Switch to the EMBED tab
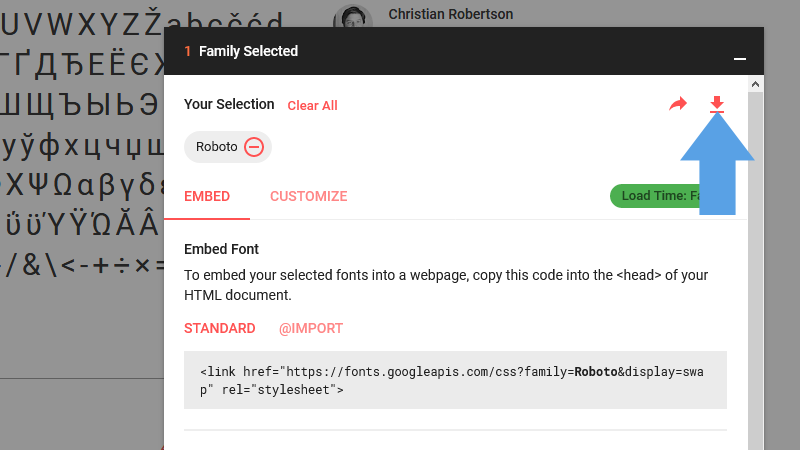 [x=207, y=196]
